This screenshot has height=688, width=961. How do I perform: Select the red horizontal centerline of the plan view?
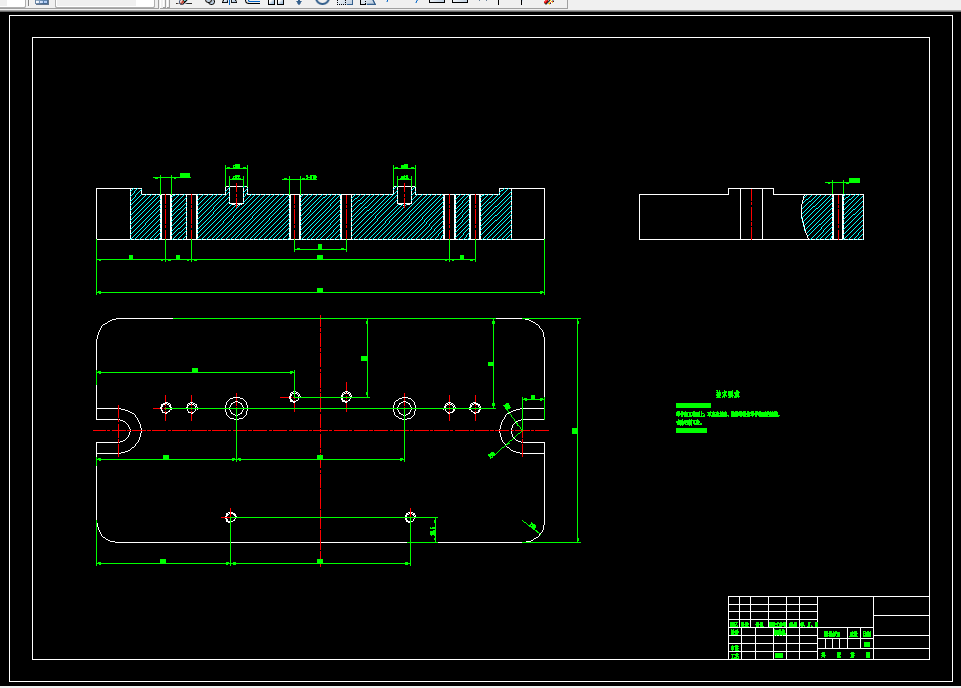point(321,431)
